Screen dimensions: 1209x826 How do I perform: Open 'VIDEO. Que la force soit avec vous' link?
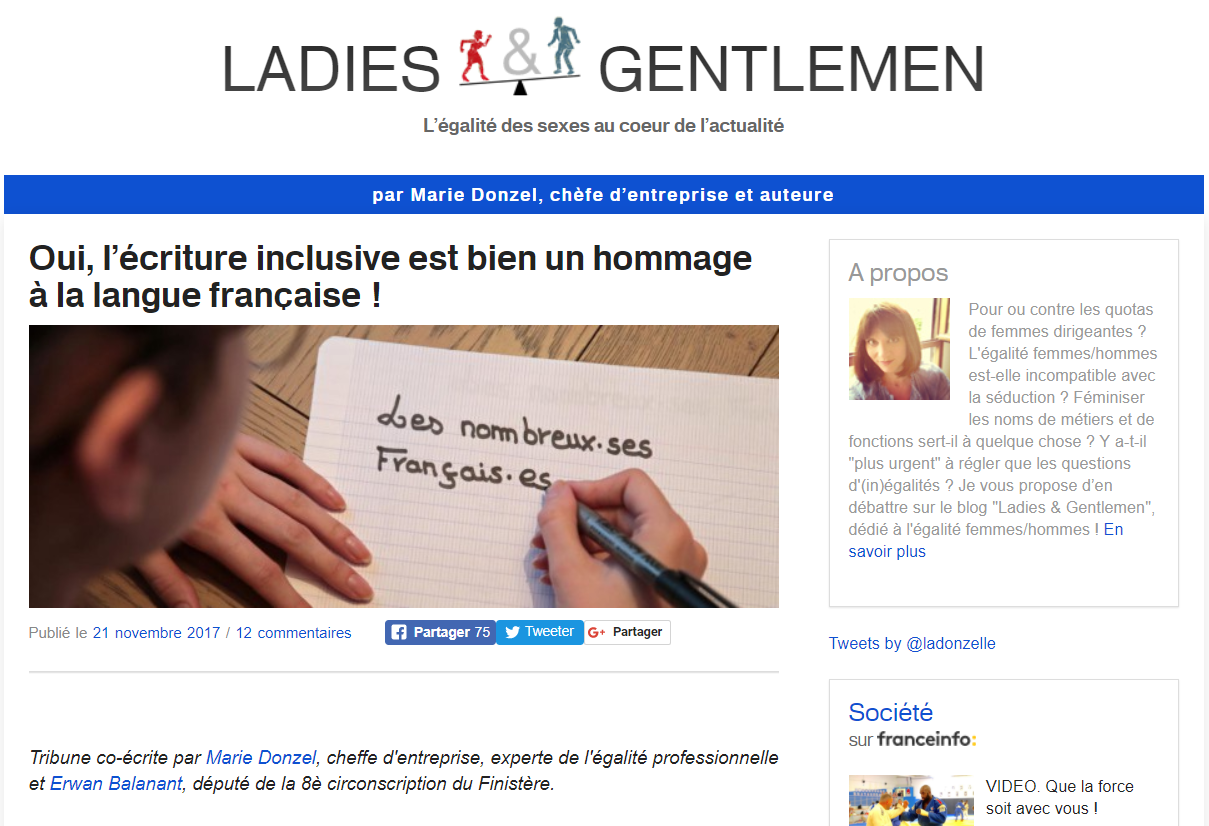[x=1060, y=797]
